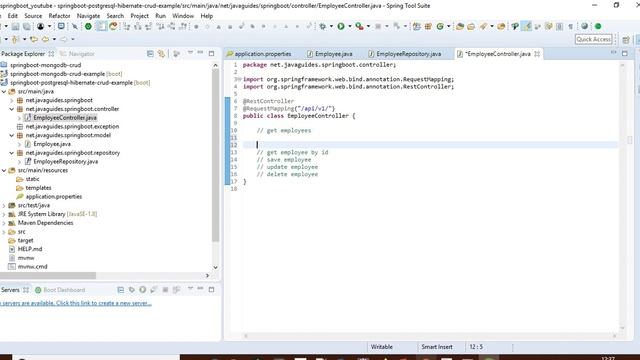This screenshot has width=640, height=360.
Task: Expand the net.javaguides.springboot package
Action: 12,100
